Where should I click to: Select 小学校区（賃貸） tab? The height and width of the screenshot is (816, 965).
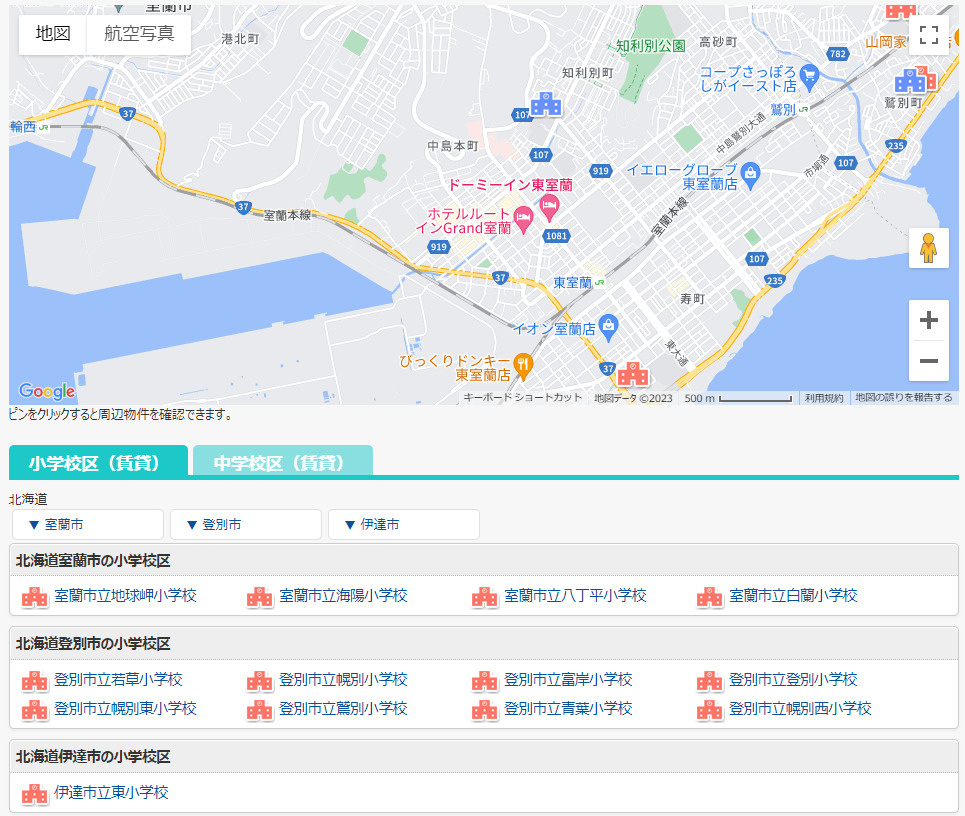point(98,462)
